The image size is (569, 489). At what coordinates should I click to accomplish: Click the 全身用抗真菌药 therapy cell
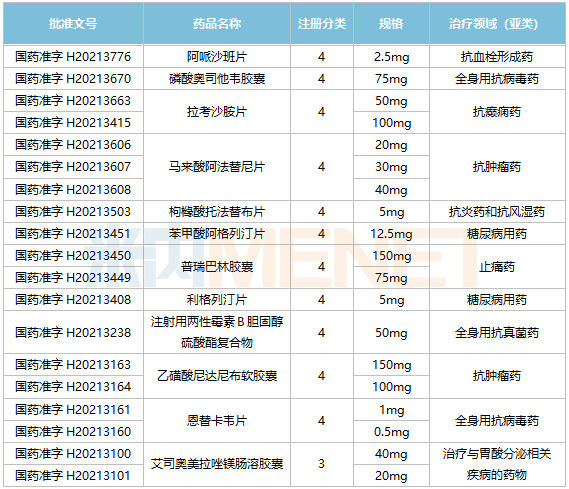[x=497, y=333]
